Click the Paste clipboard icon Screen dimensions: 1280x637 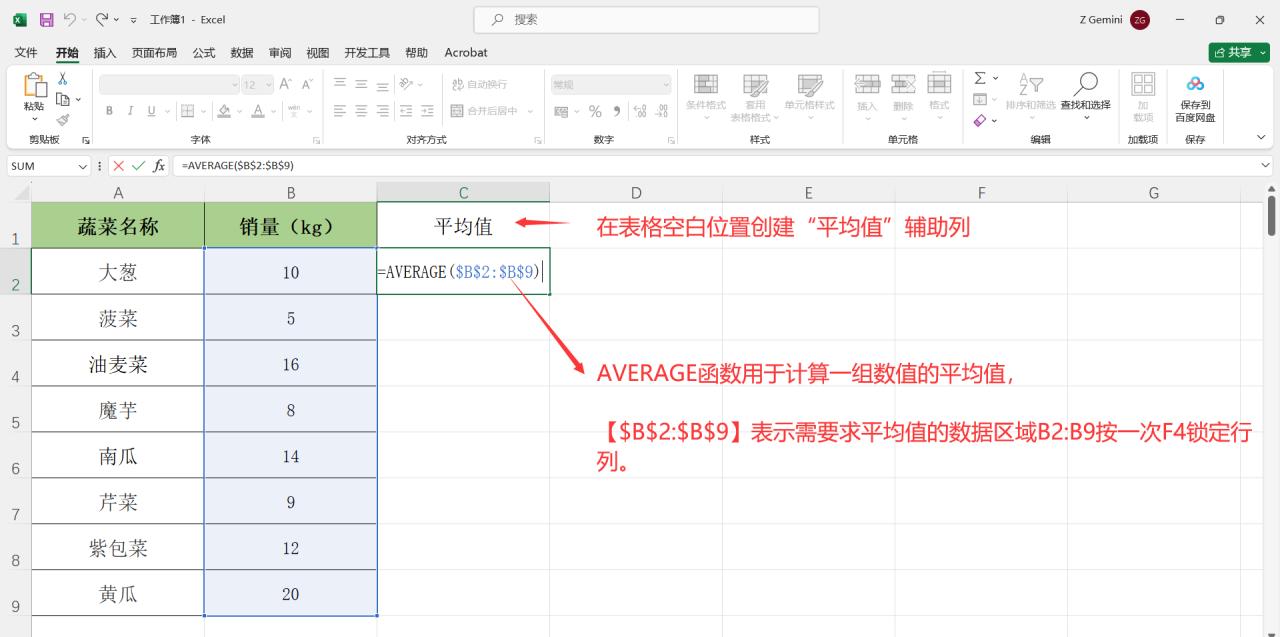click(34, 86)
